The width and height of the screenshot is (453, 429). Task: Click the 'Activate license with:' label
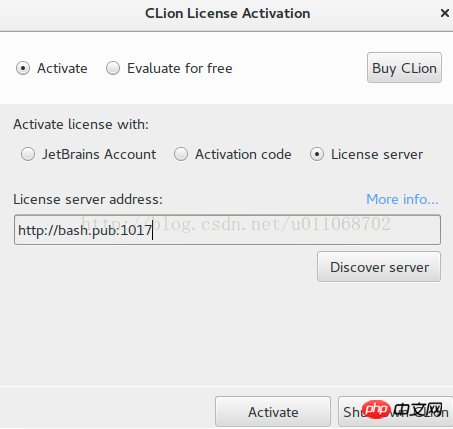(81, 124)
